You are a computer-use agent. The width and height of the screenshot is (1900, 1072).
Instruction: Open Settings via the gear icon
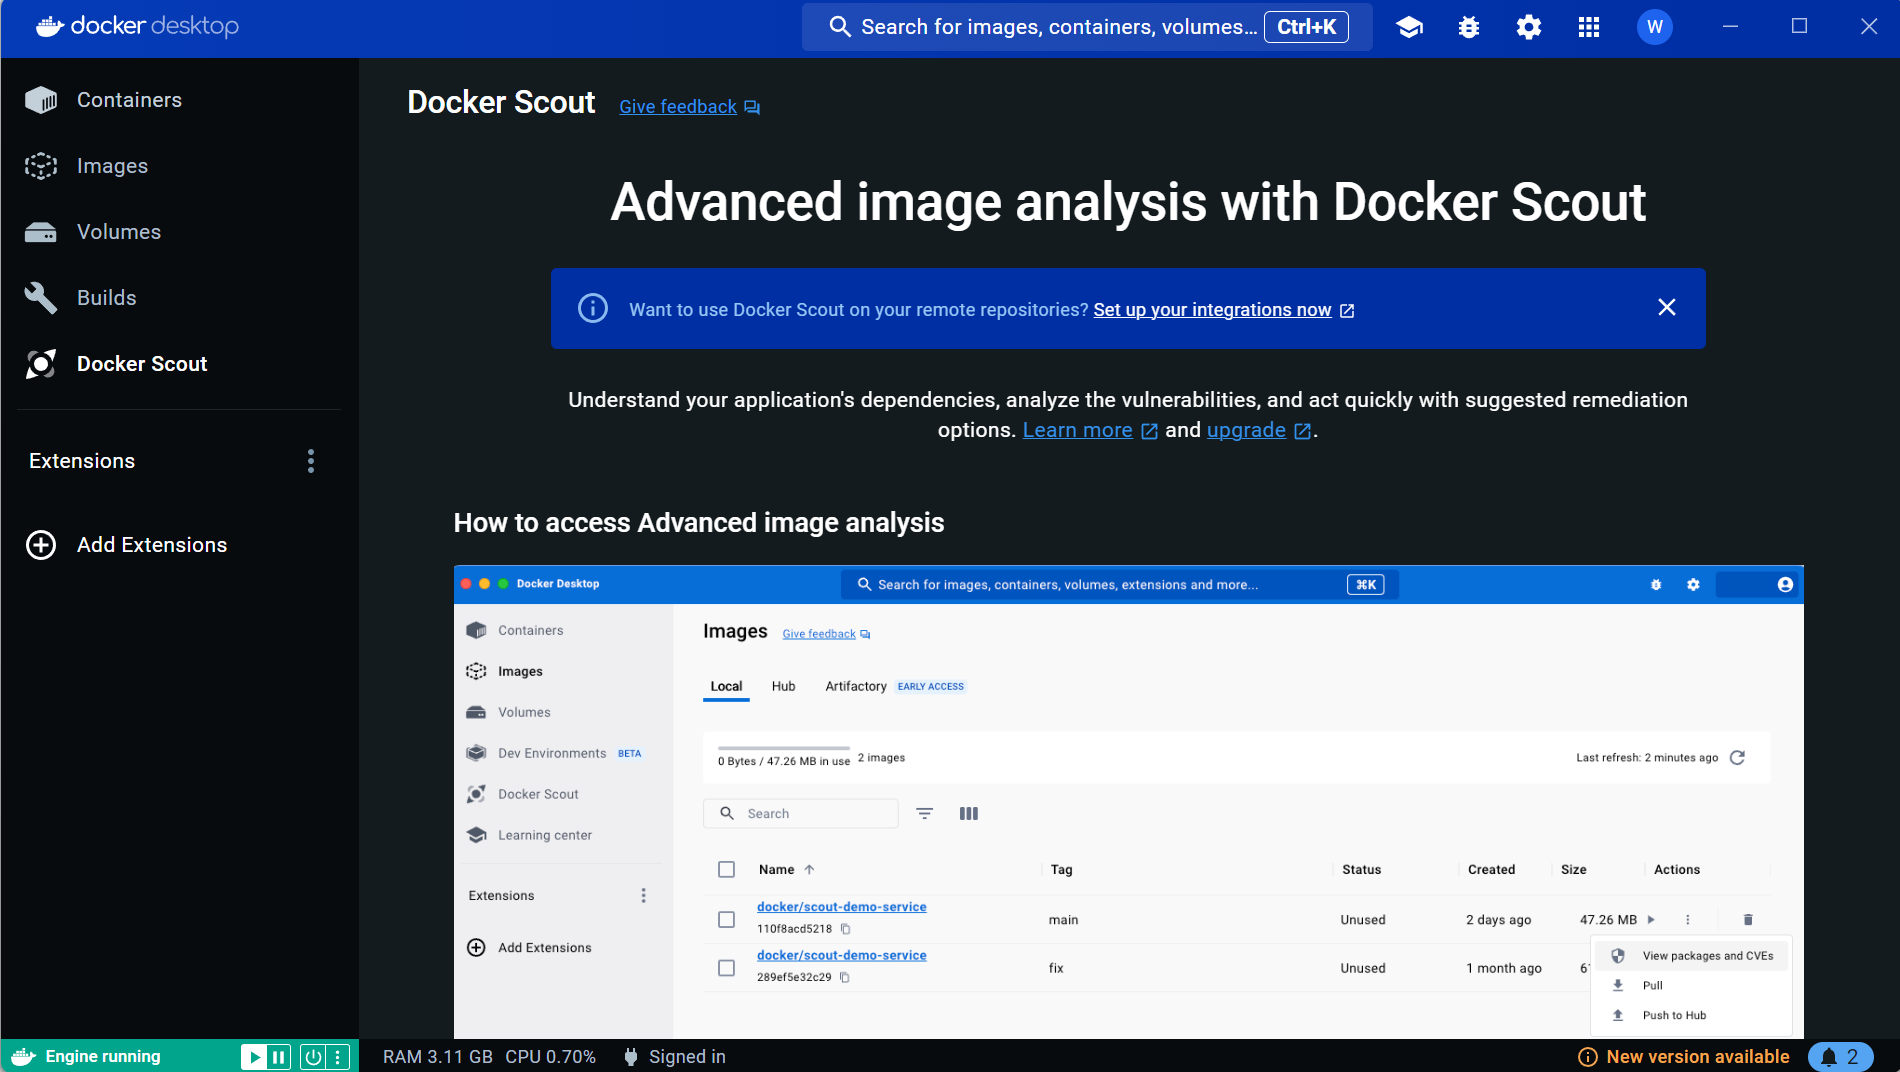coord(1529,27)
